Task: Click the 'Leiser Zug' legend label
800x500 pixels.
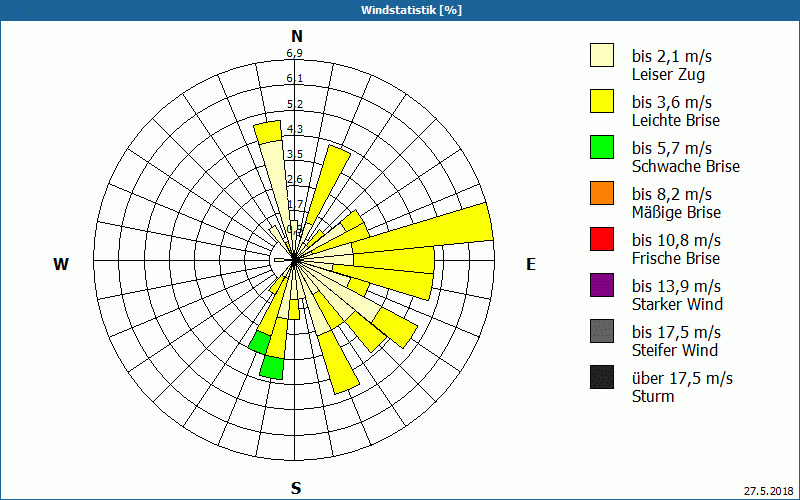Action: [x=668, y=74]
